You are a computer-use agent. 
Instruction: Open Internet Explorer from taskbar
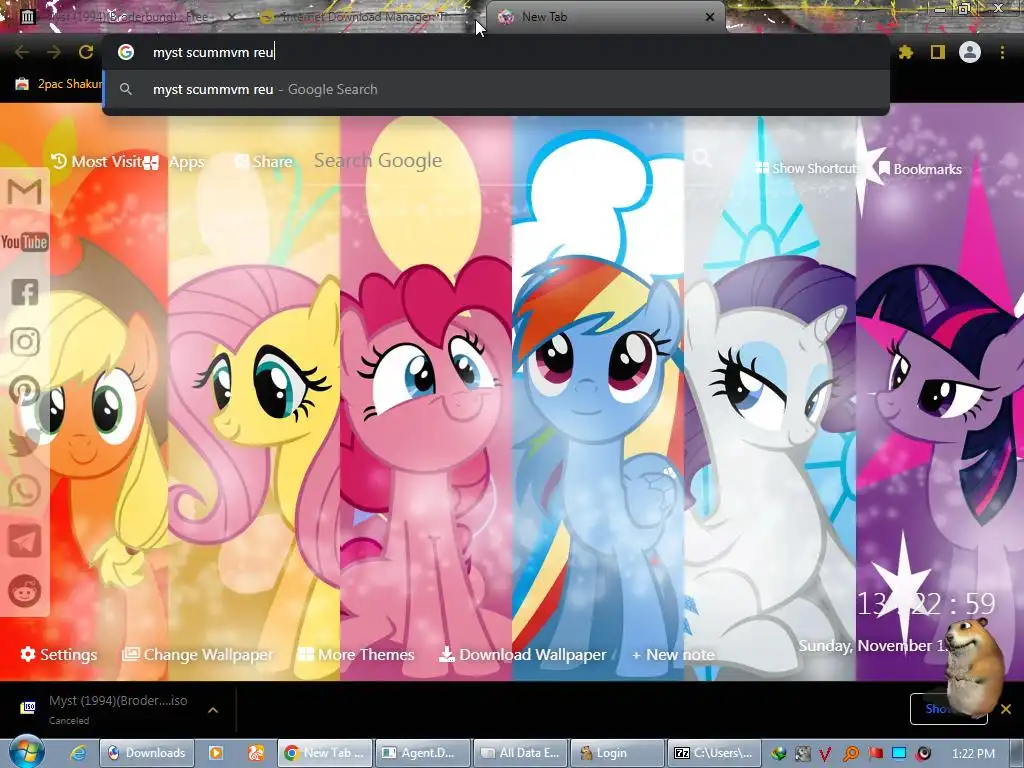pos(78,753)
